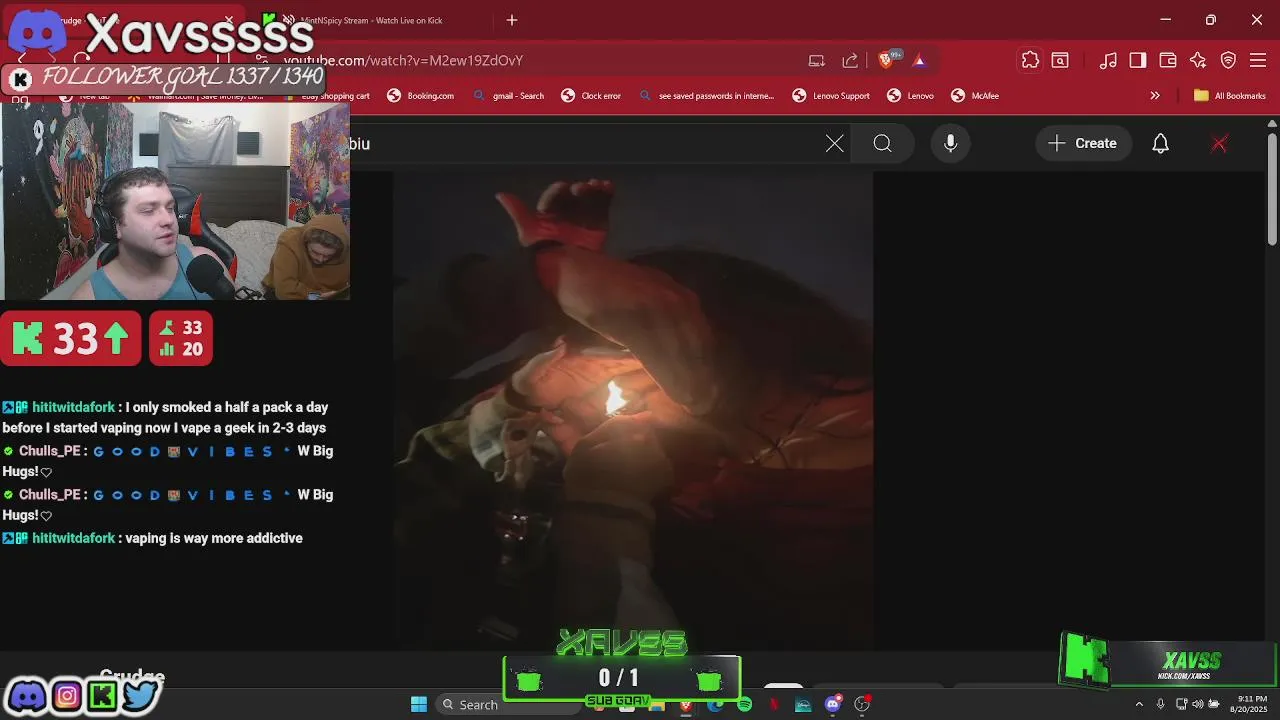Open the Brave Playlist music note icon
The height and width of the screenshot is (720, 1280).
(1108, 60)
